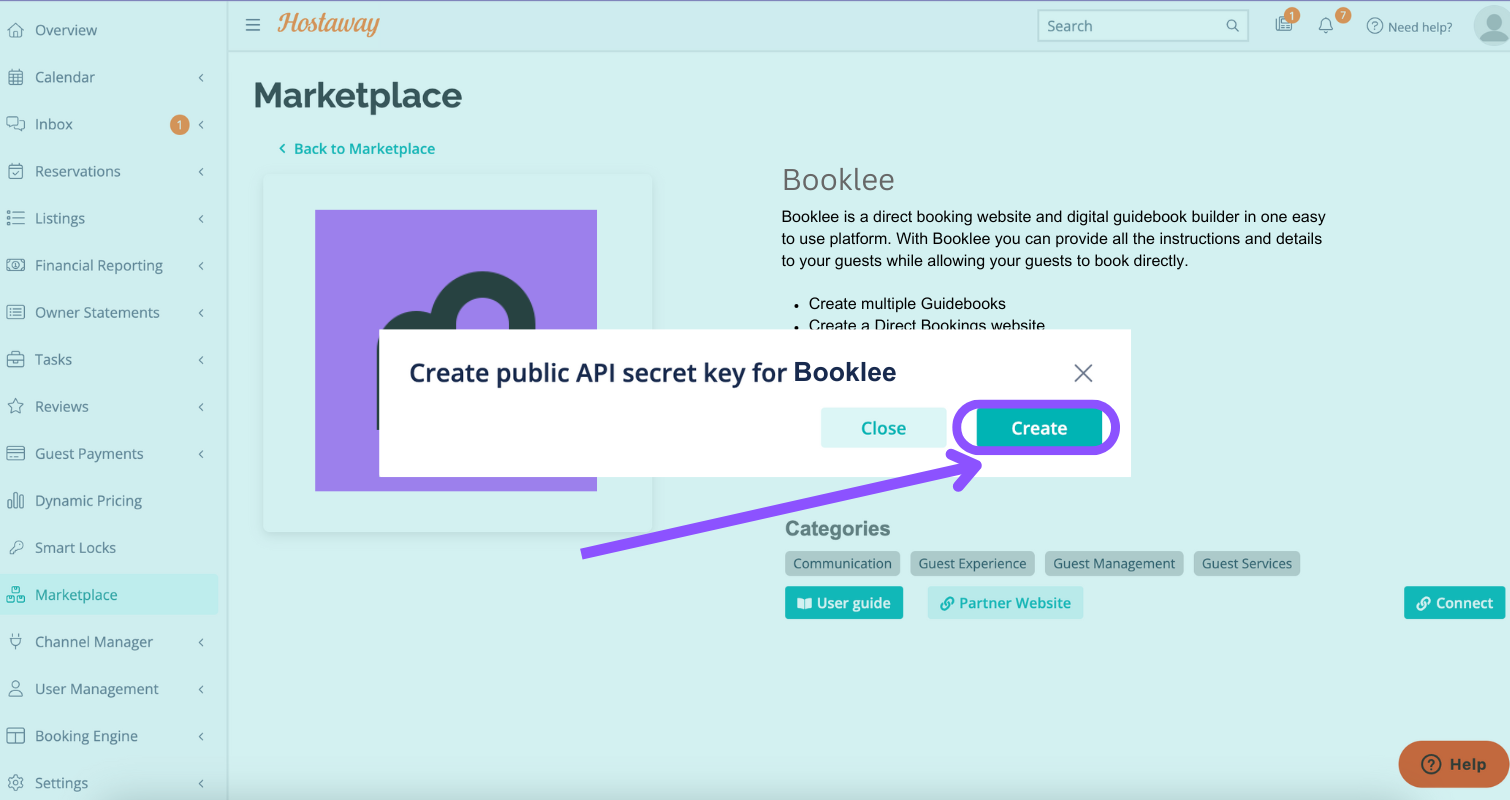Go Back to Marketplace link
This screenshot has width=1510, height=800.
pyautogui.click(x=356, y=148)
